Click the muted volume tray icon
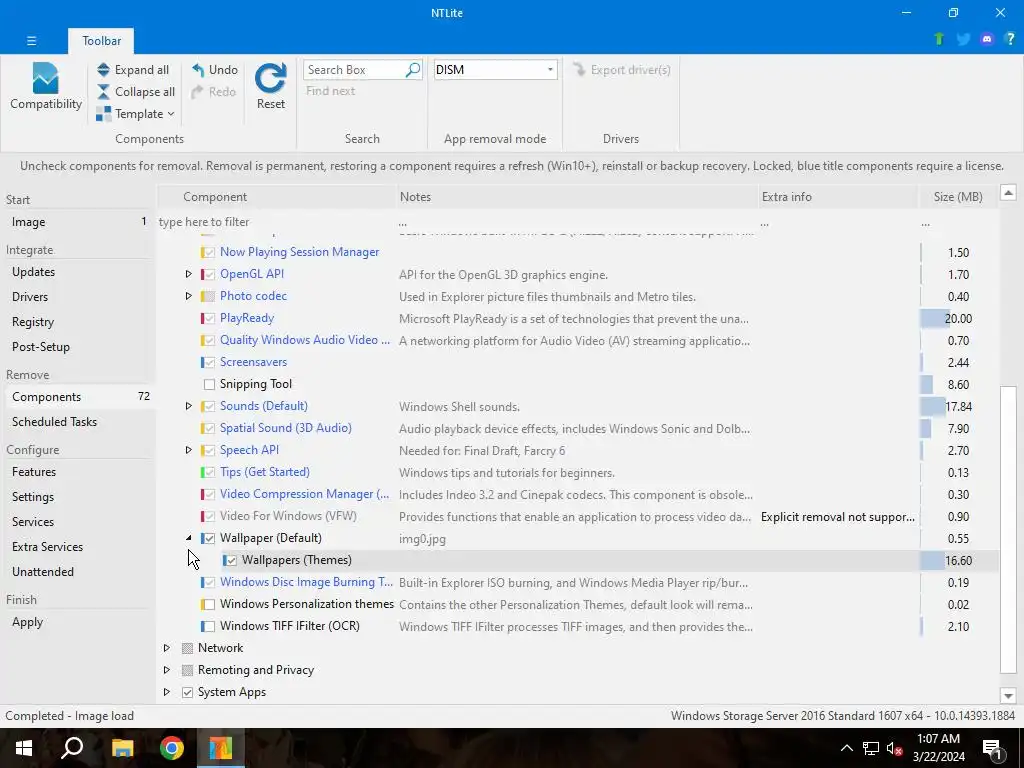 pos(895,748)
